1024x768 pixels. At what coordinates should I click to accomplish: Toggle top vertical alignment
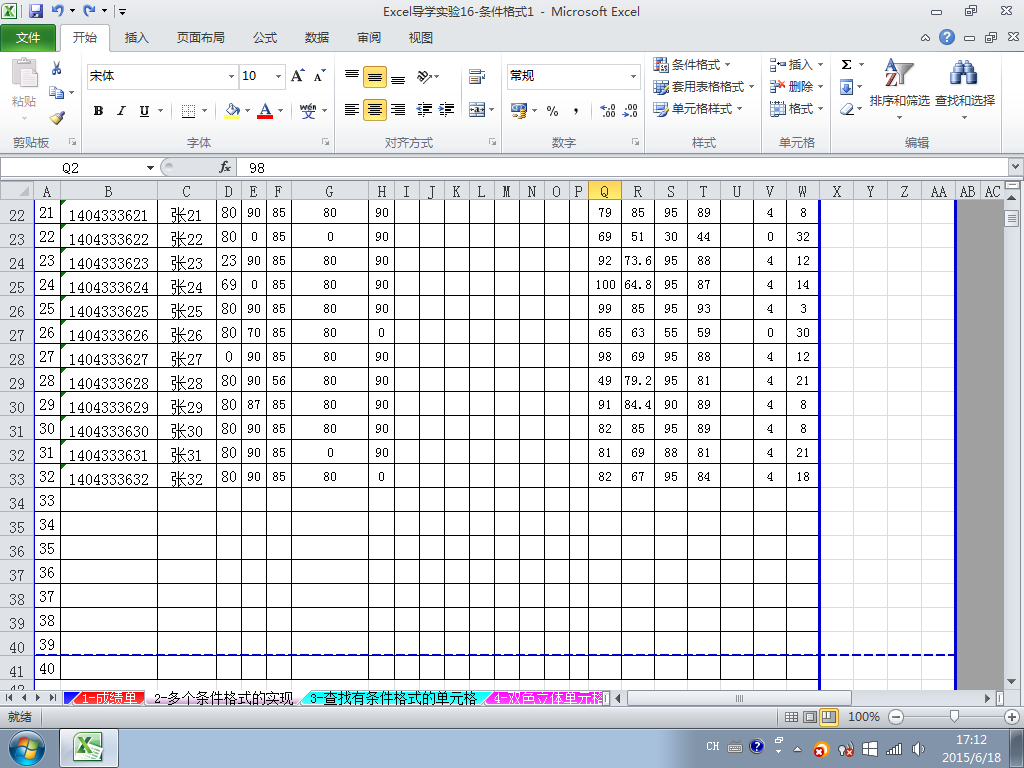tap(352, 77)
